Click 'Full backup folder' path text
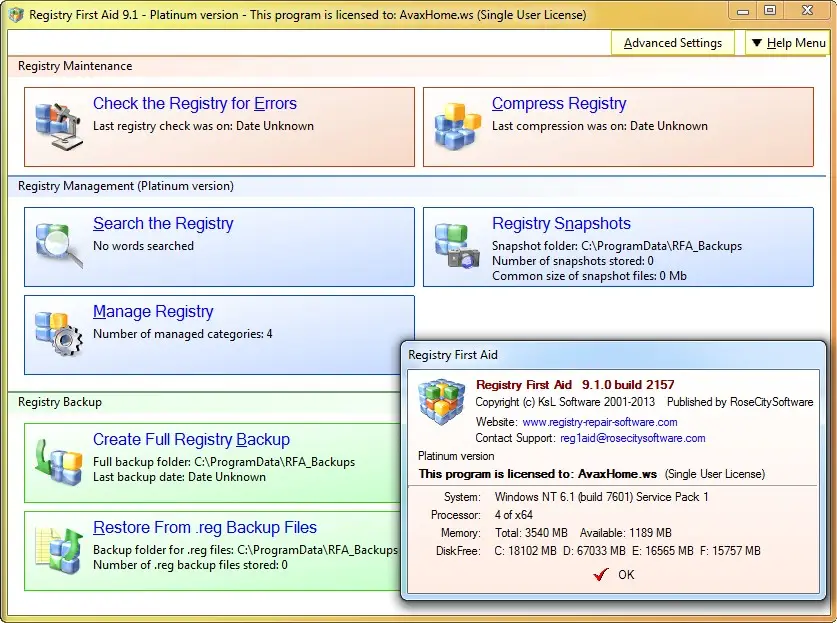 click(224, 462)
